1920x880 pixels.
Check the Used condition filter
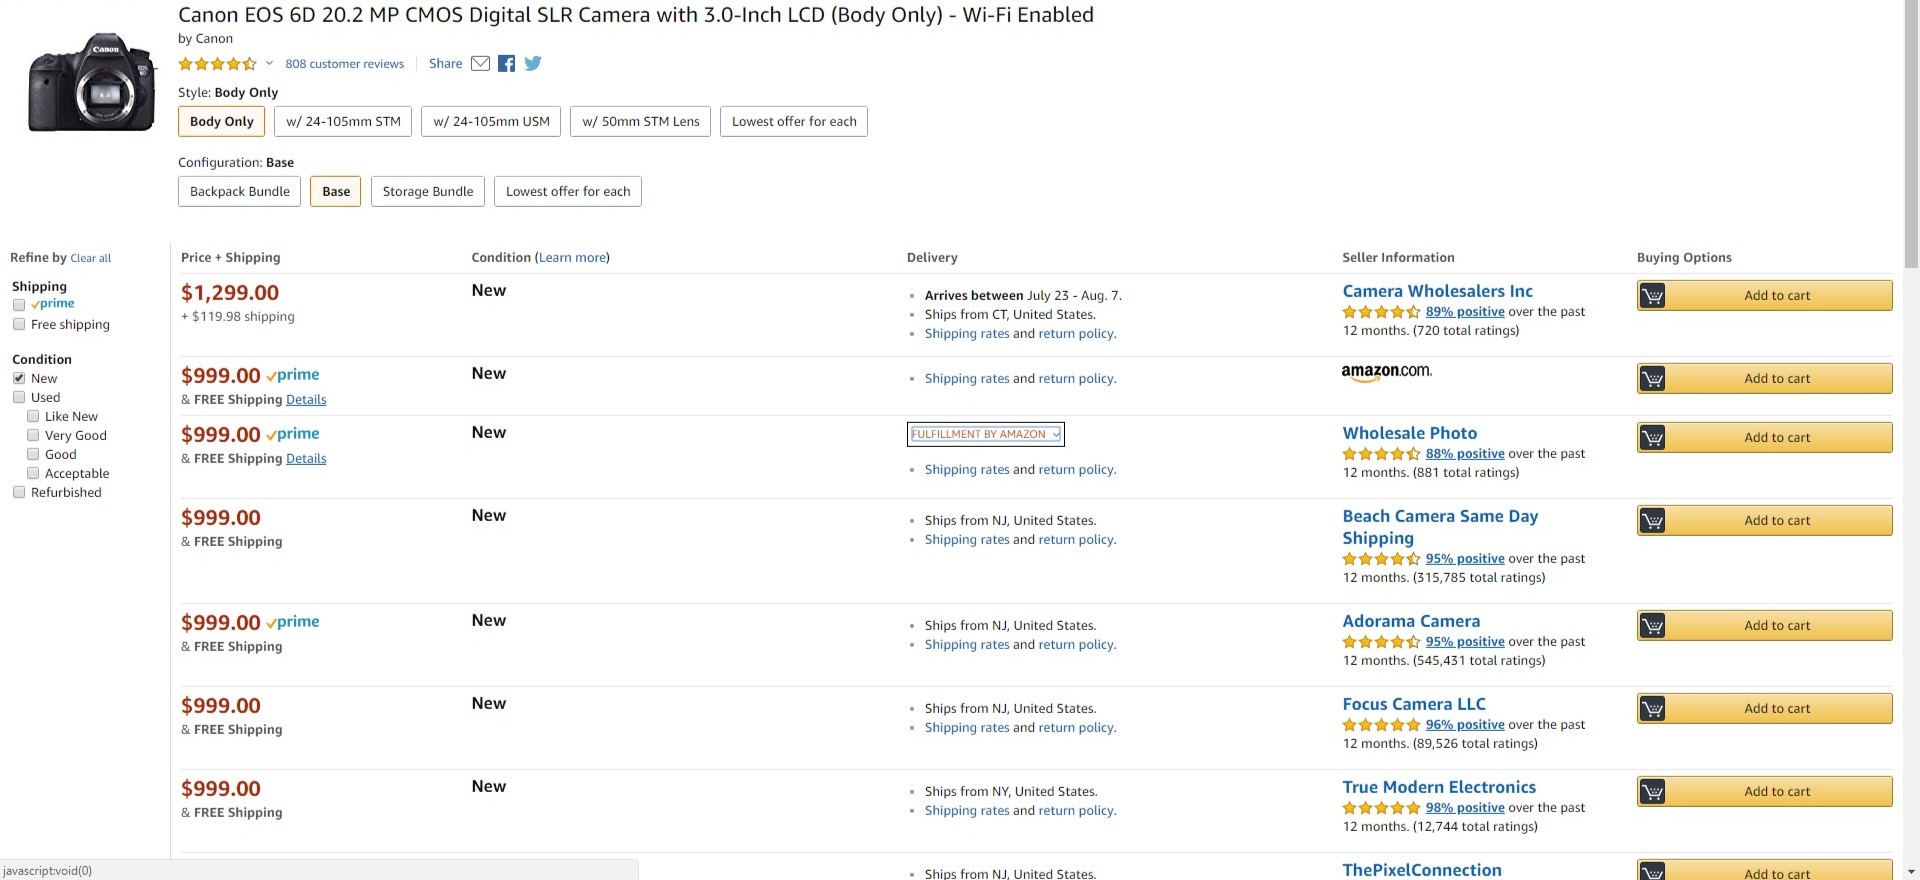19,397
